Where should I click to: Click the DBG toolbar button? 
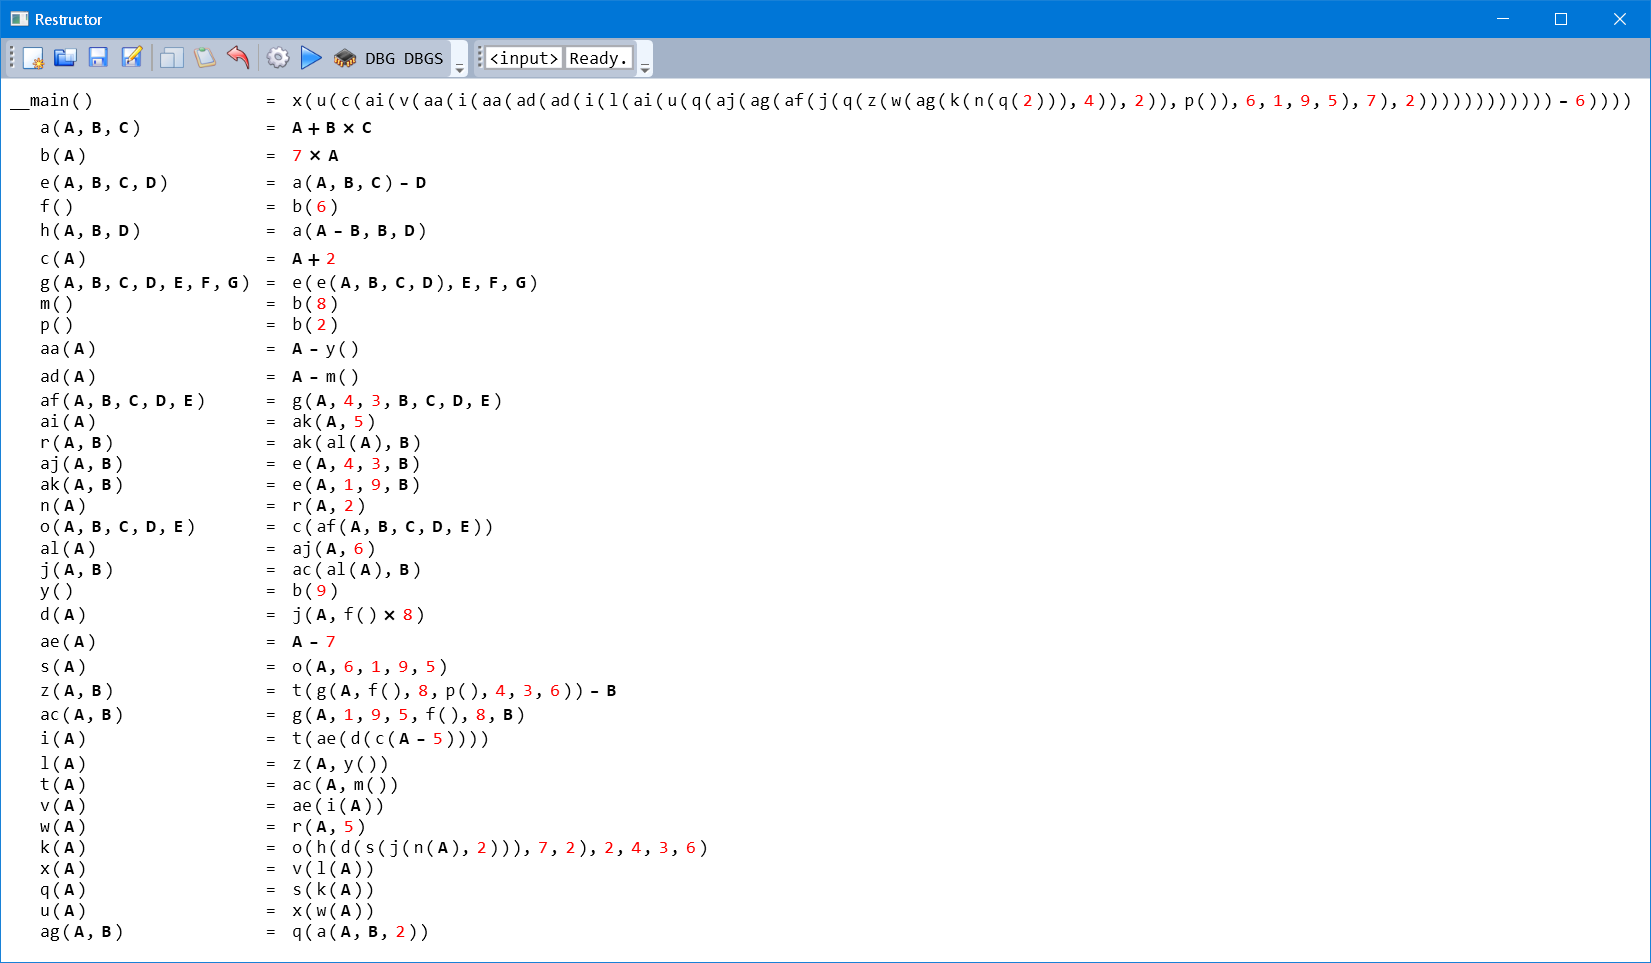(x=380, y=59)
